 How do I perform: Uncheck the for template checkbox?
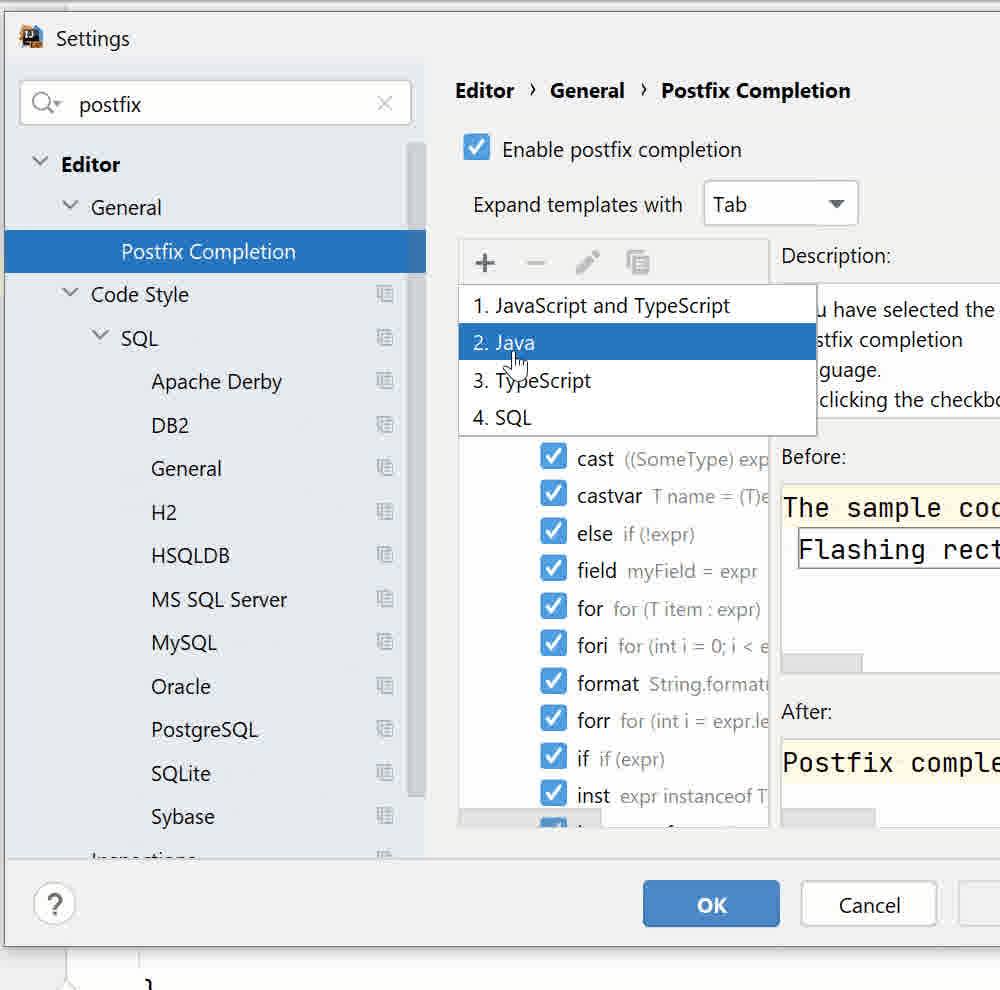point(553,607)
